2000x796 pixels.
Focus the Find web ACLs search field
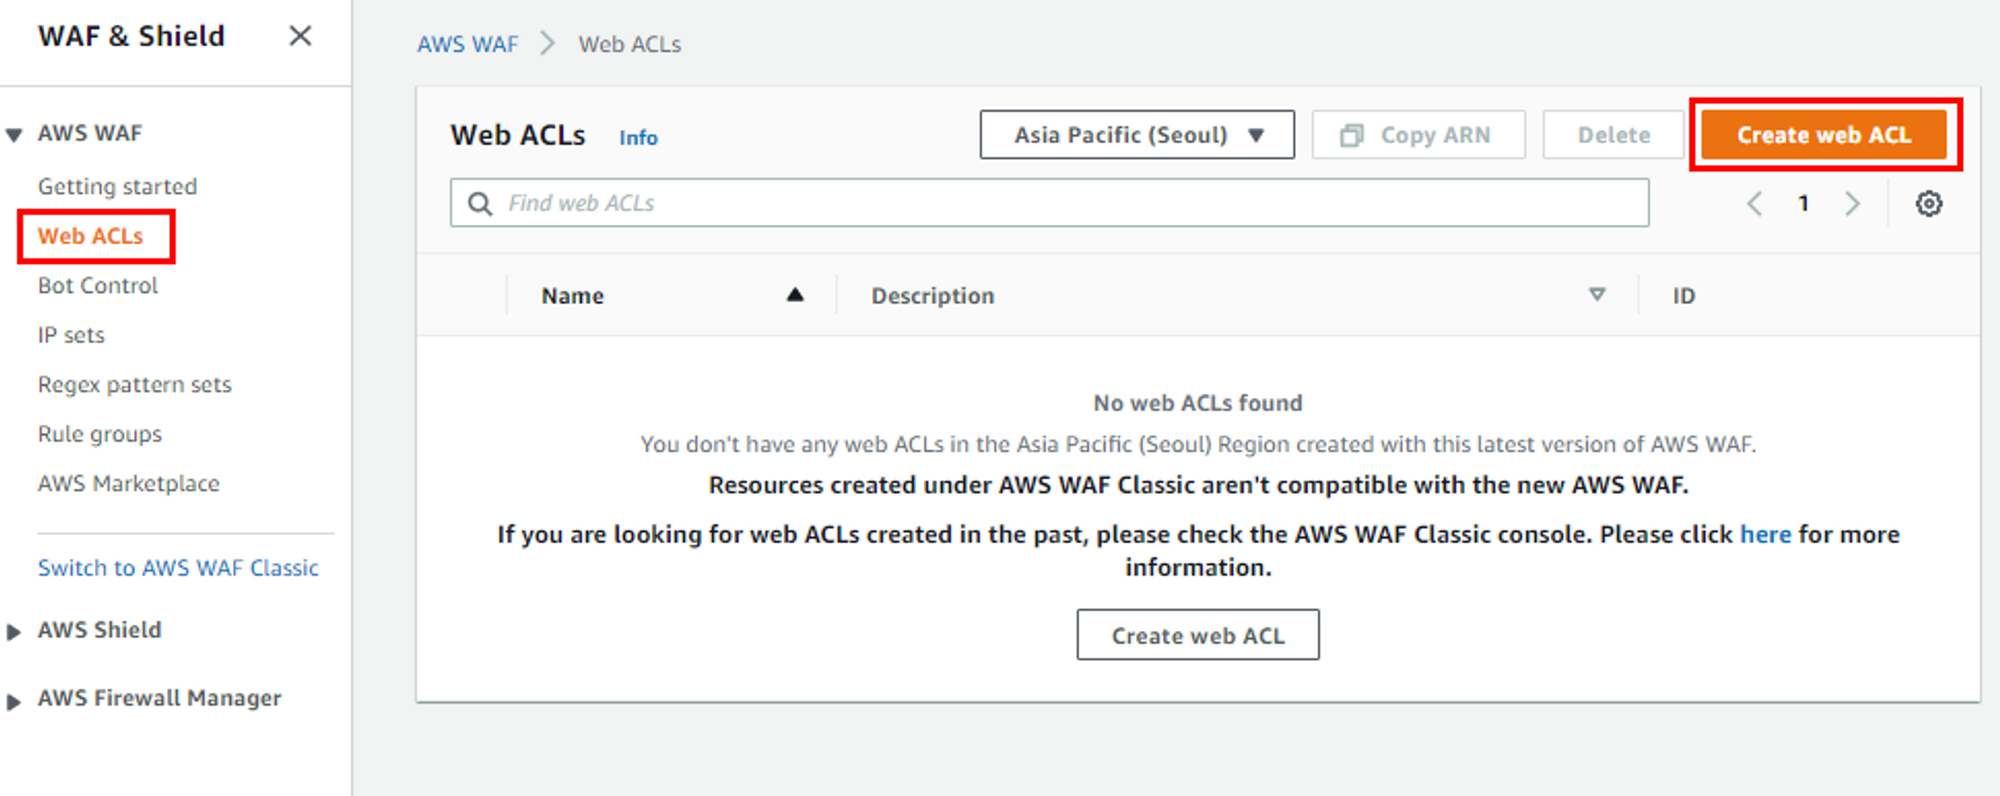(x=1050, y=203)
